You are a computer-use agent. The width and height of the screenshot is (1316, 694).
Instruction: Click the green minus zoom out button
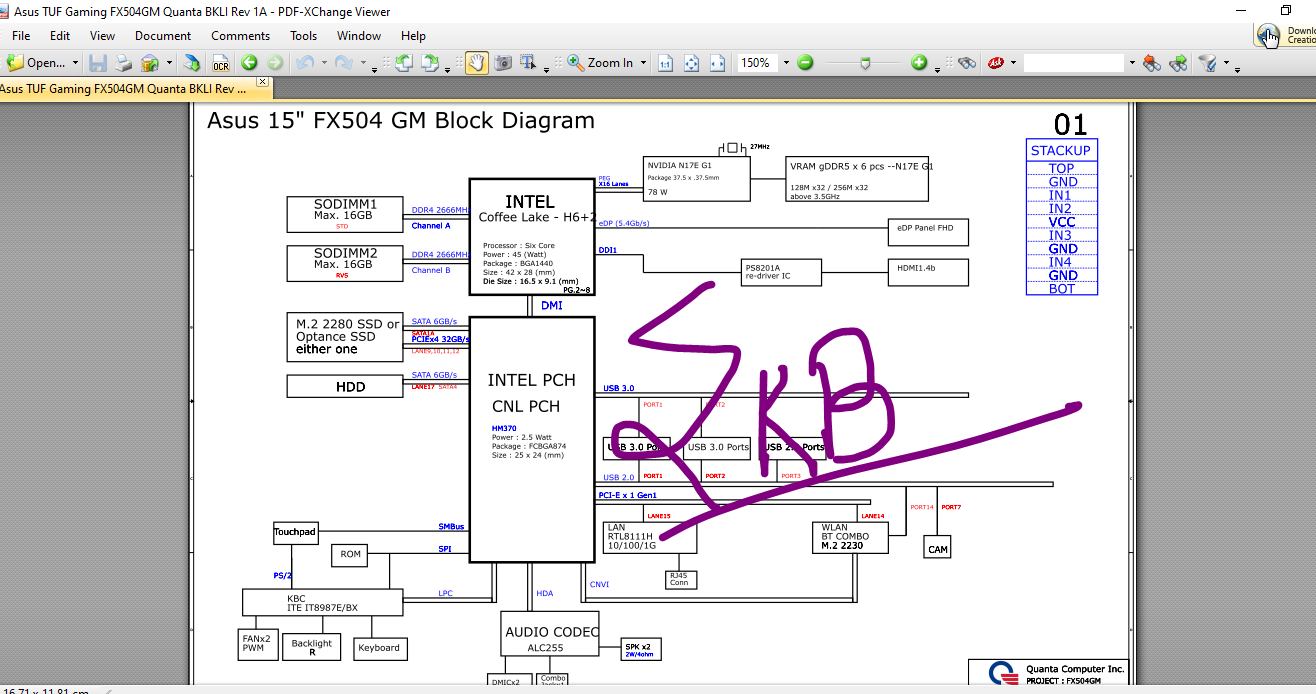[x=805, y=63]
